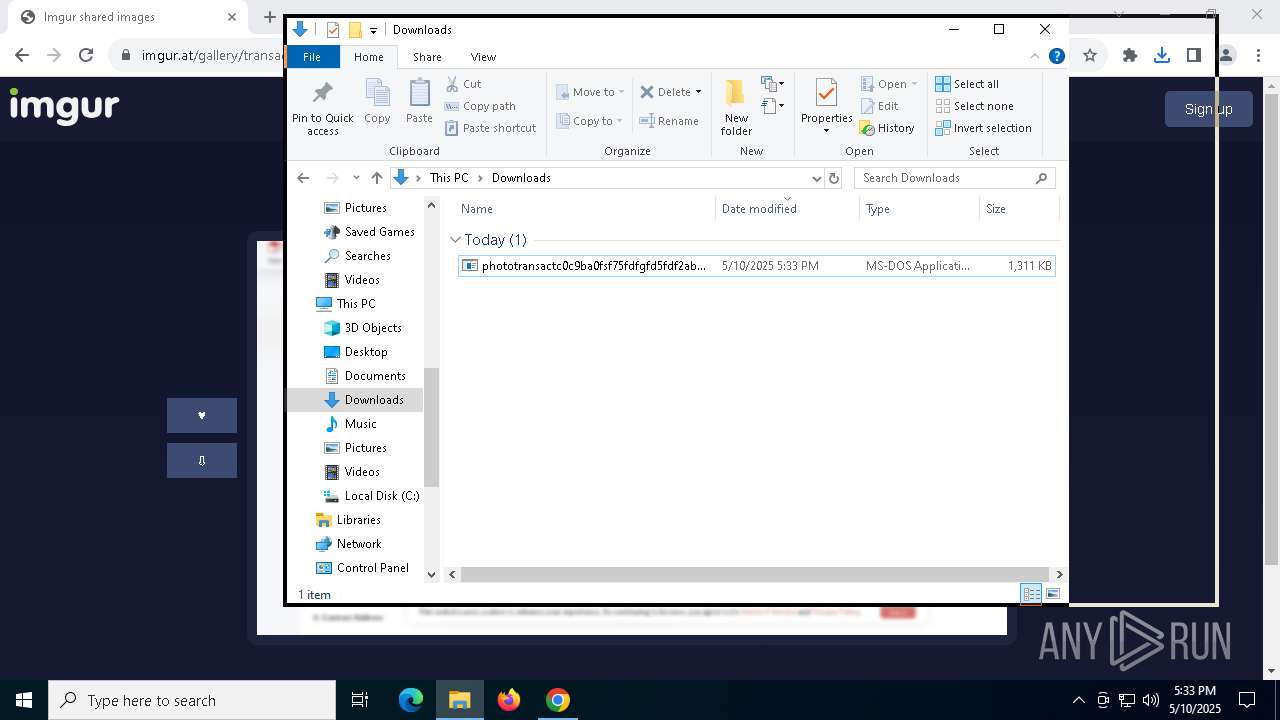Refresh the Downloads folder
The height and width of the screenshot is (720, 1280).
(834, 178)
